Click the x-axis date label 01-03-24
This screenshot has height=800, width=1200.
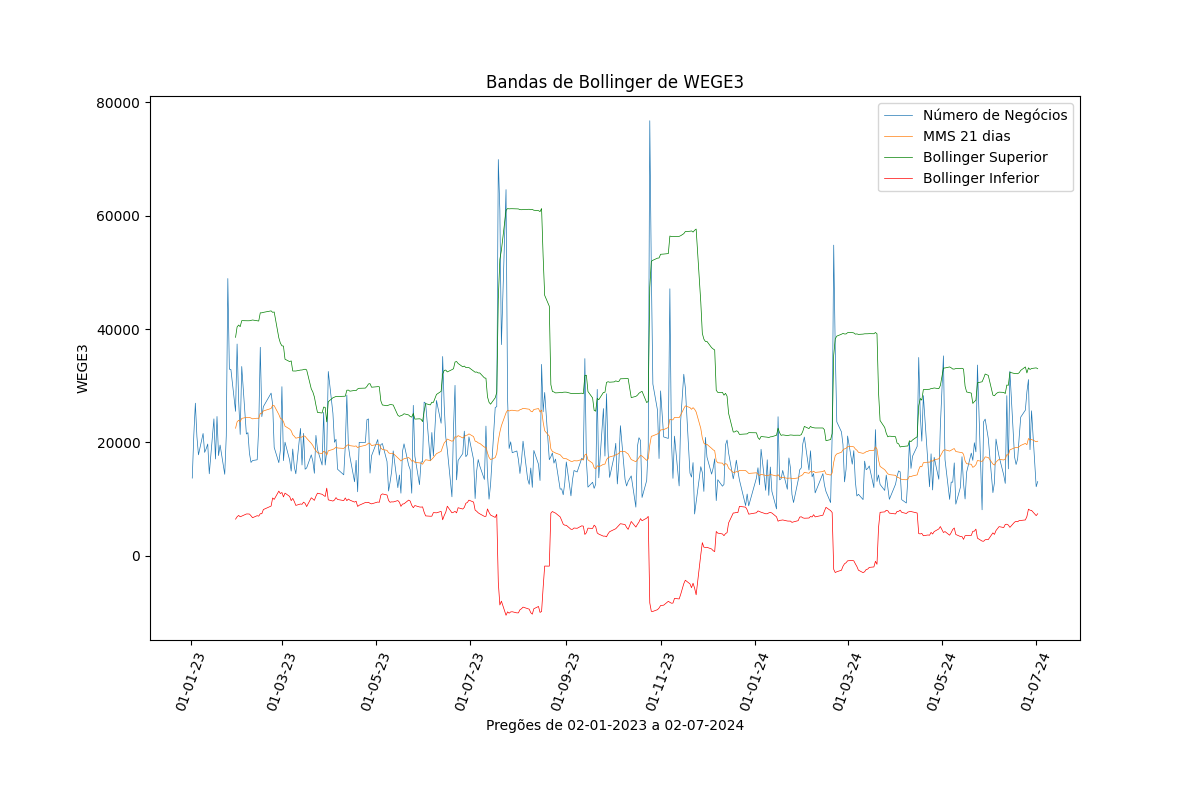tap(846, 681)
